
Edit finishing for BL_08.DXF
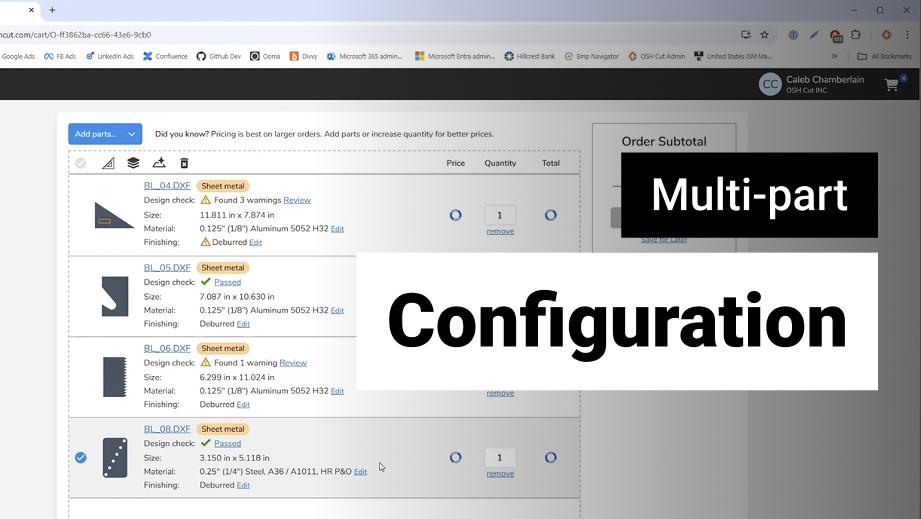[243, 486]
